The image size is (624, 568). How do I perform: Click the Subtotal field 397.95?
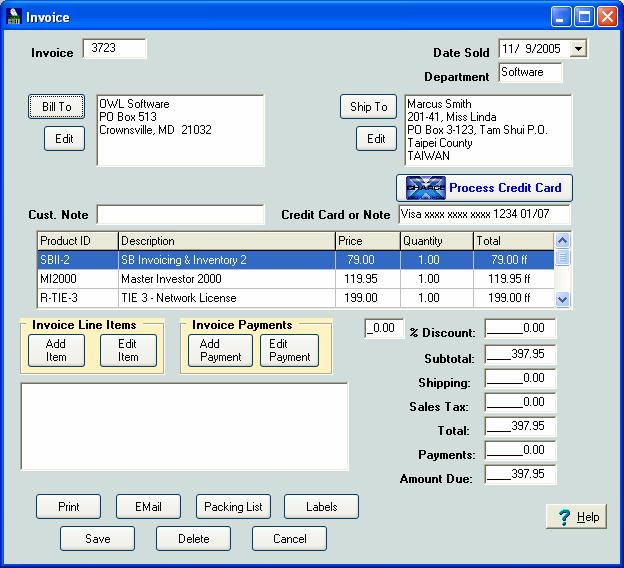coord(520,354)
